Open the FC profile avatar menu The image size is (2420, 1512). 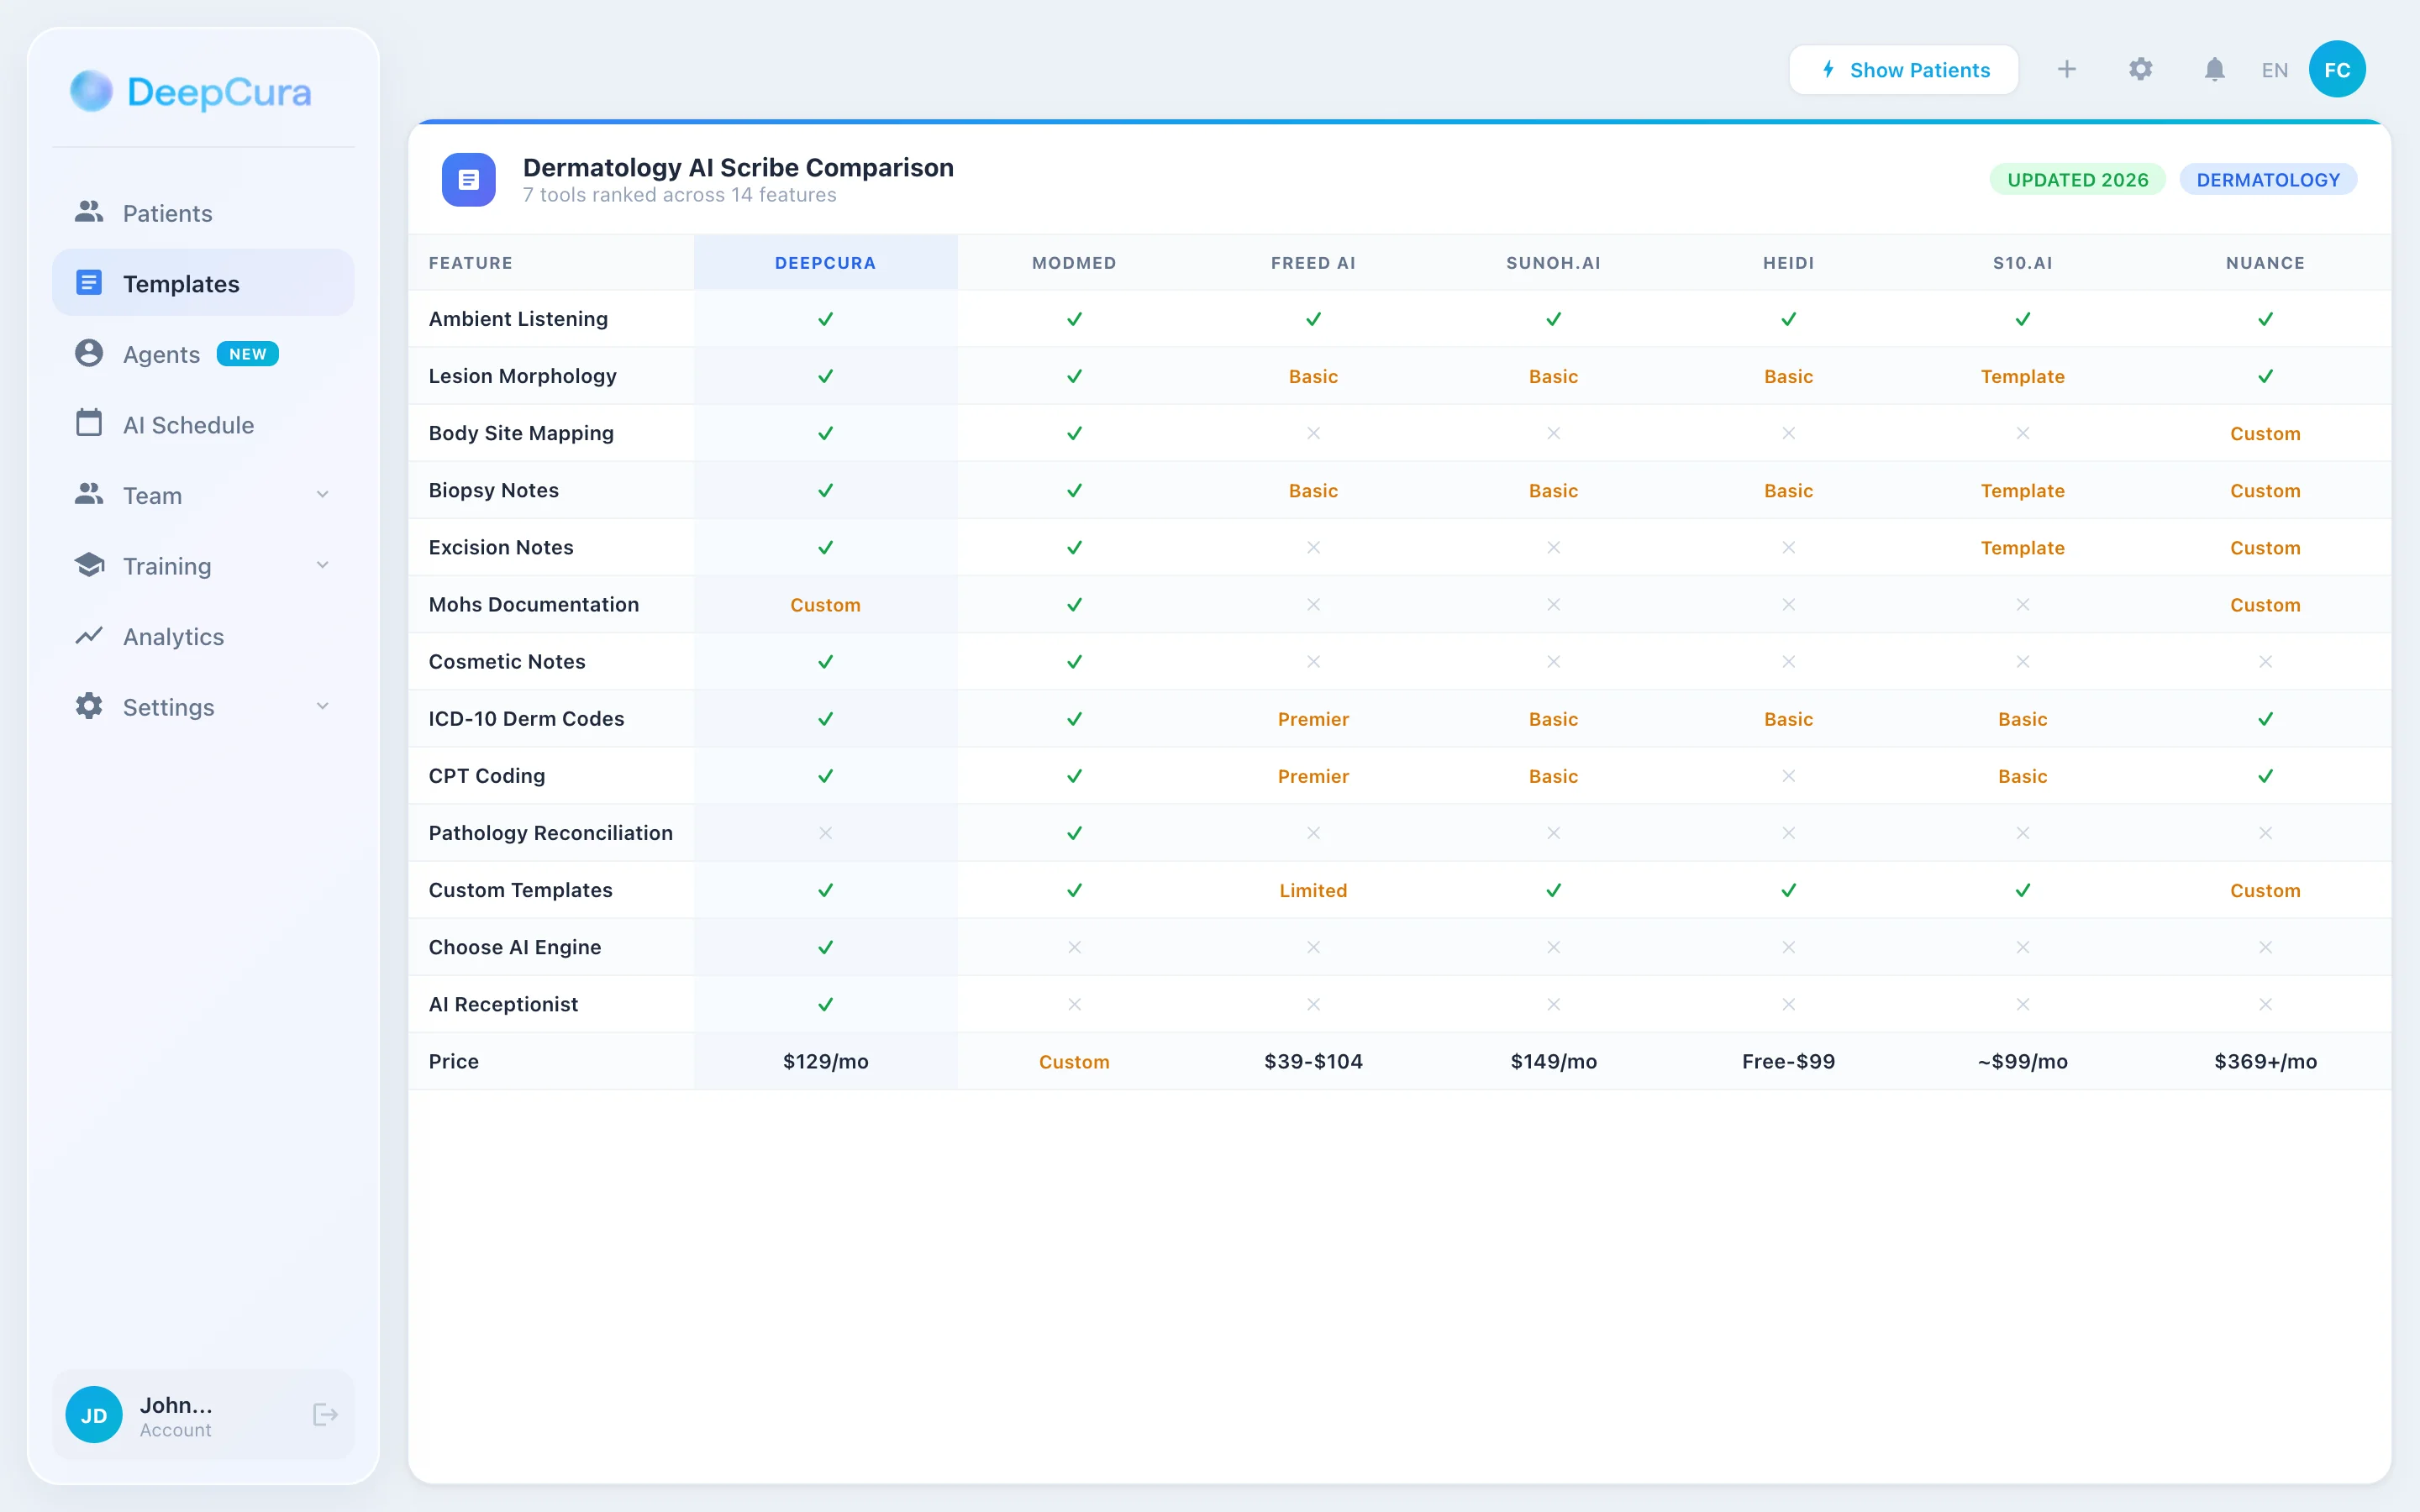(x=2337, y=69)
